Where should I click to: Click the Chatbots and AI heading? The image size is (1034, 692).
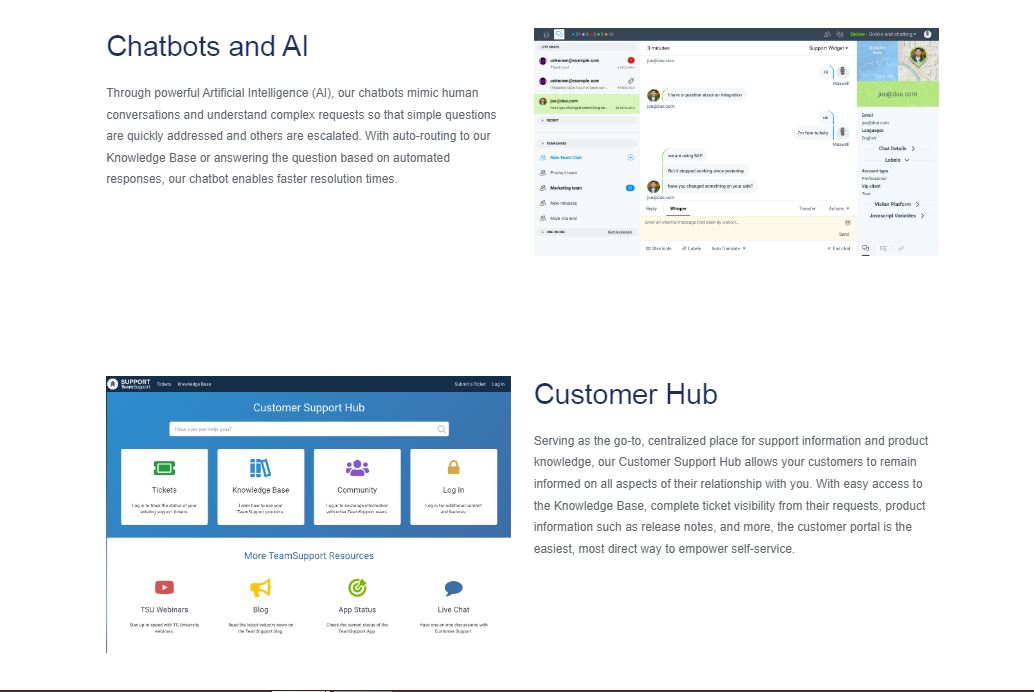pos(207,46)
